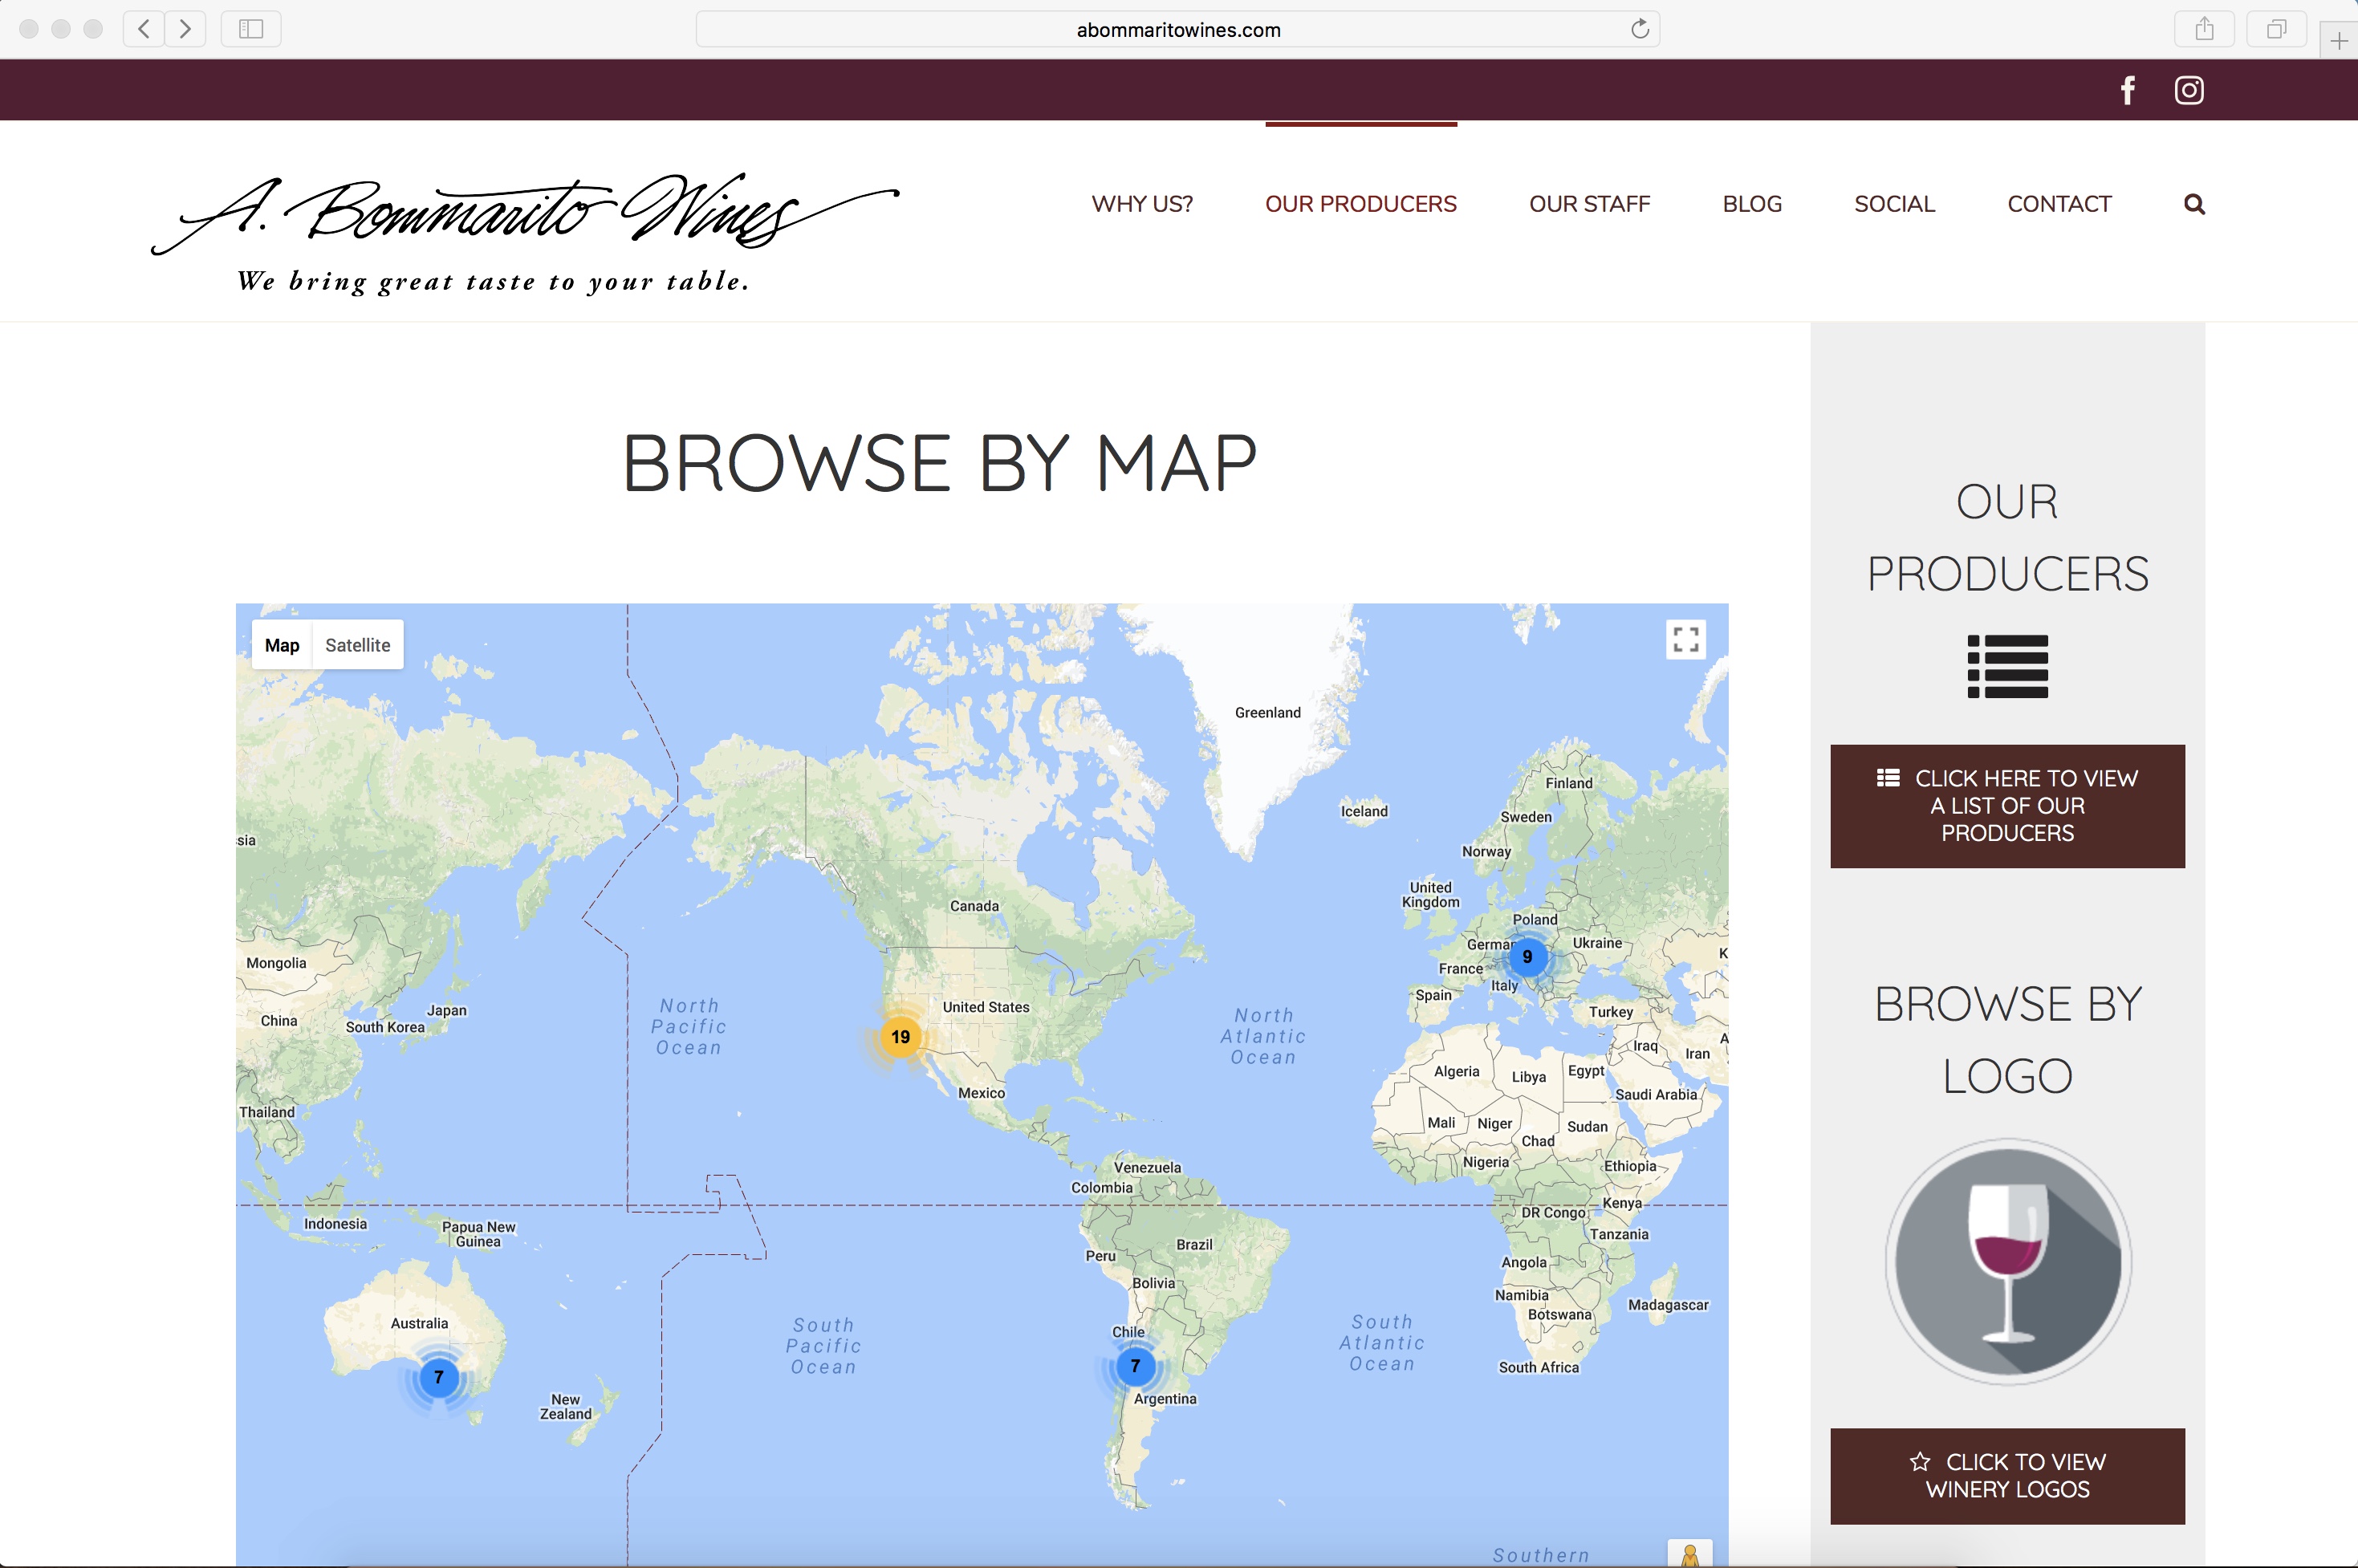Switch map to Map view
Viewport: 2358px width, 1568px height.
point(282,645)
